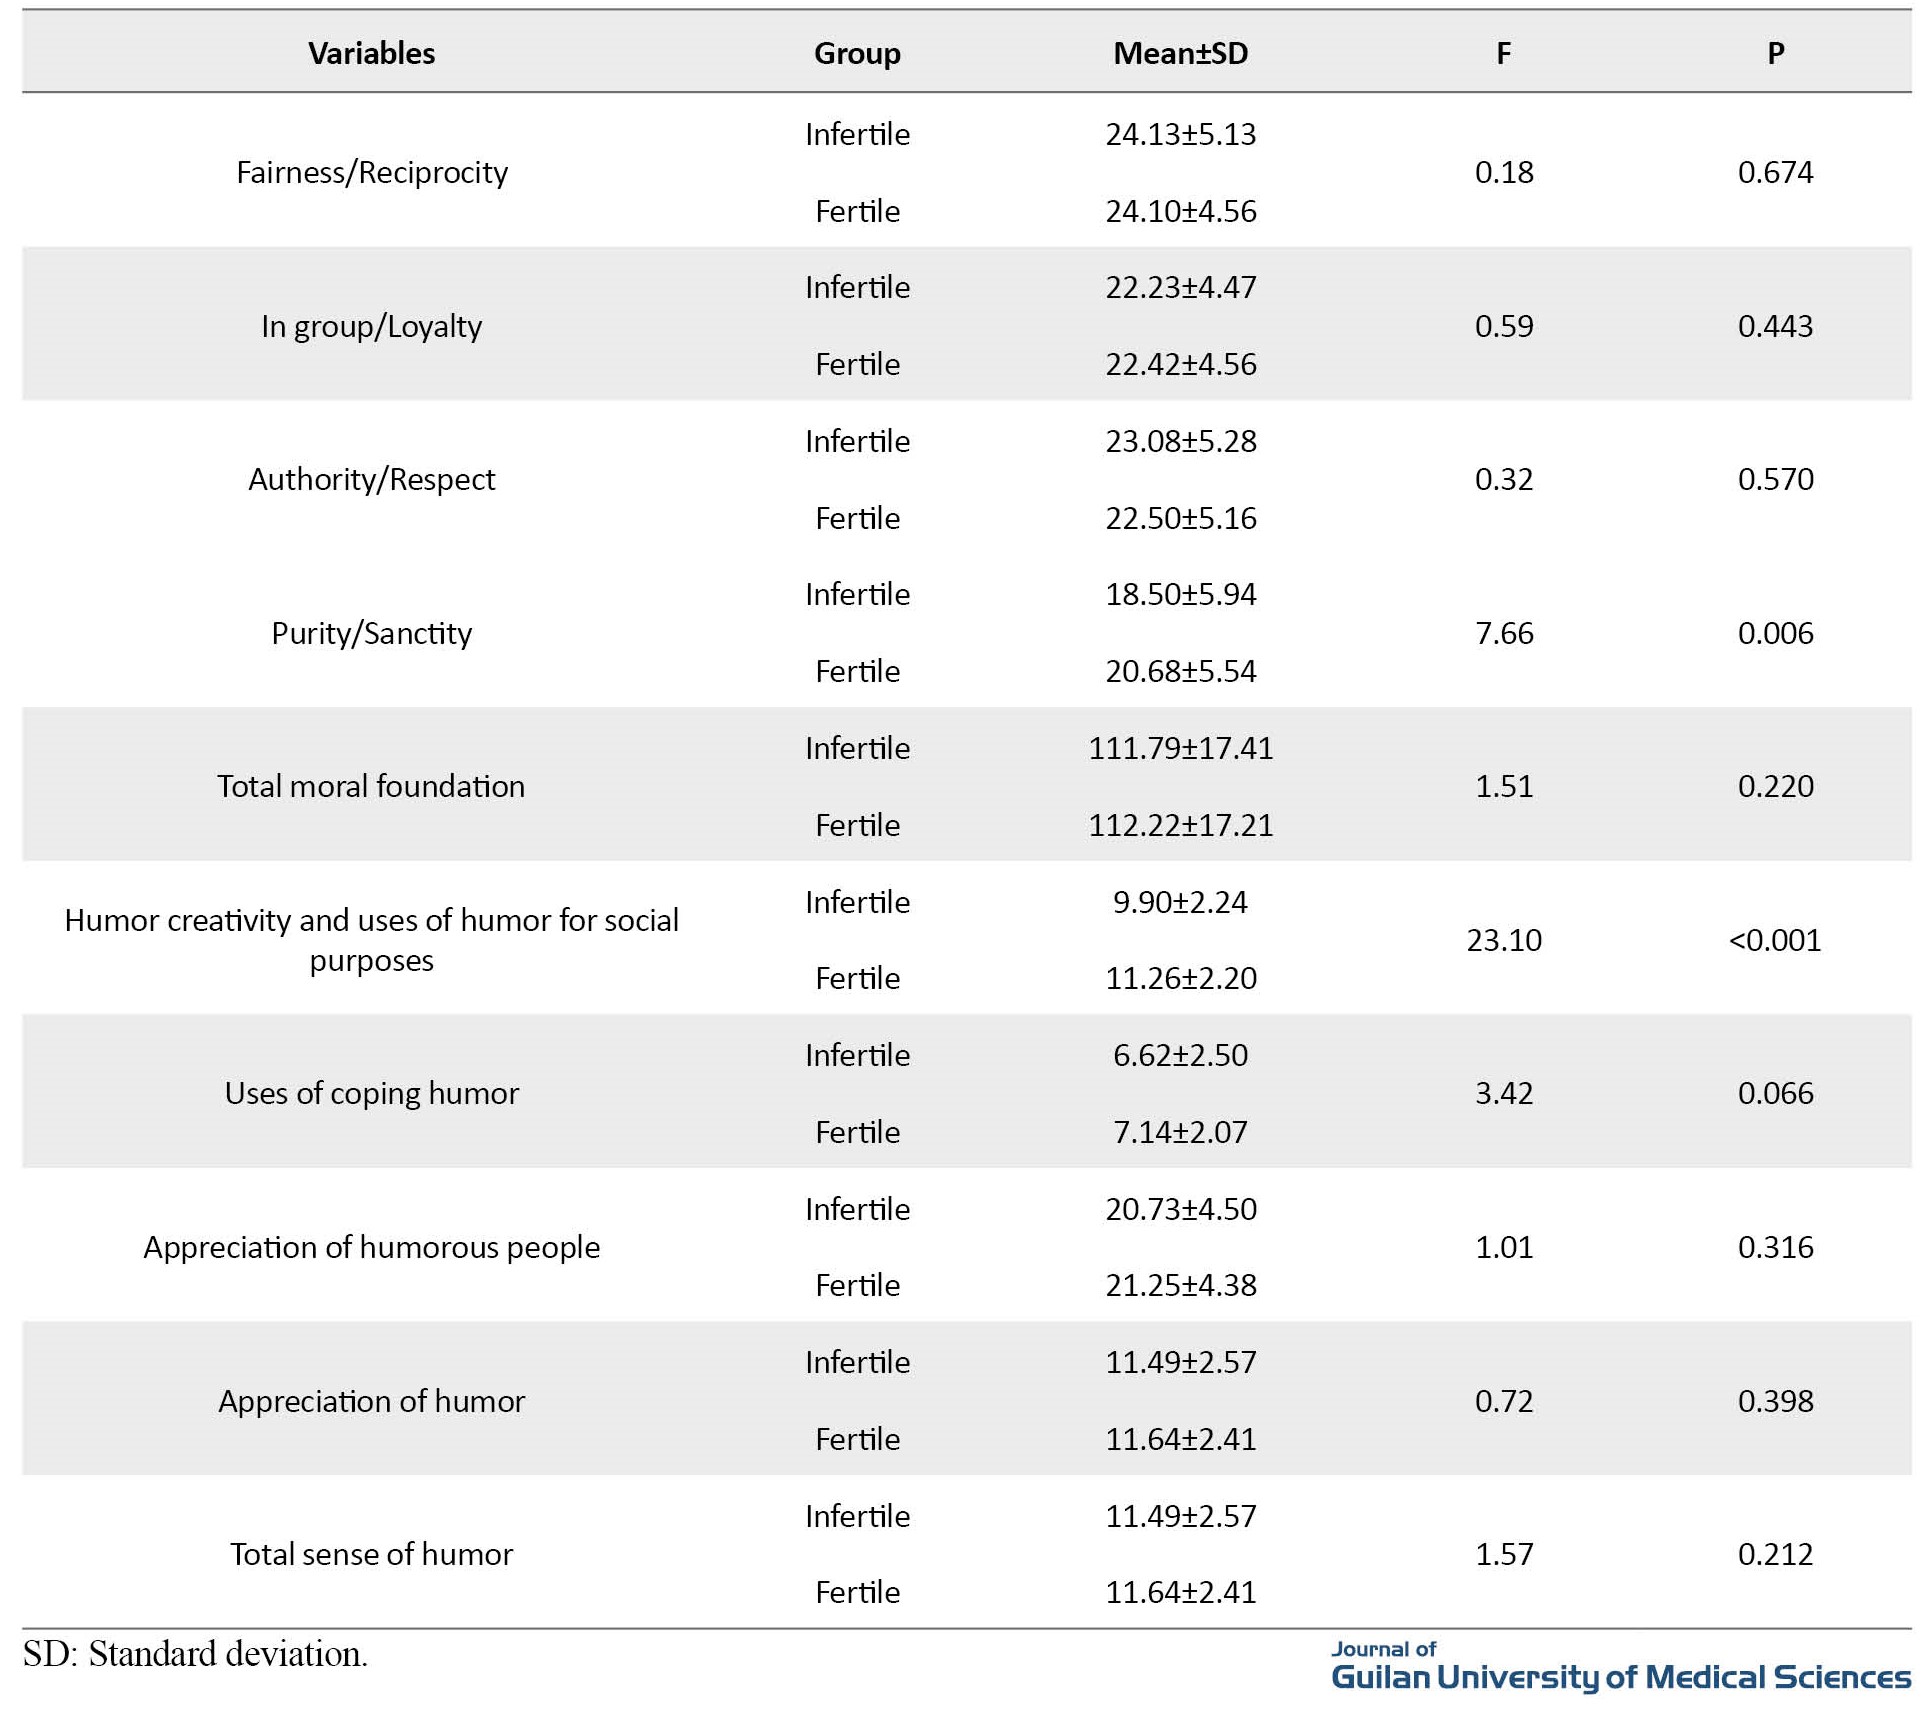
Task: Click the F column header
Action: 1503,53
